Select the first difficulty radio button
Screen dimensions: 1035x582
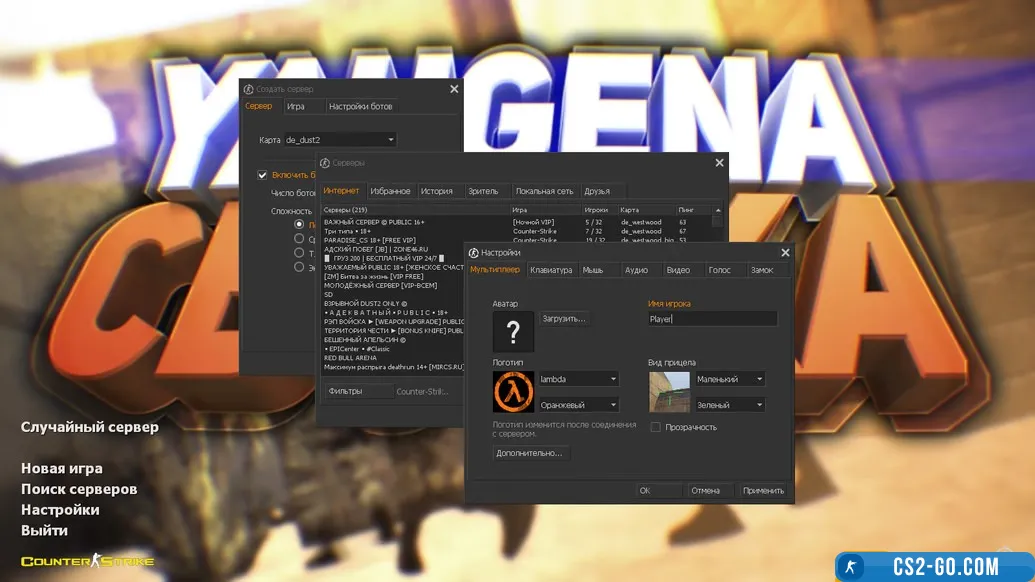click(x=299, y=224)
